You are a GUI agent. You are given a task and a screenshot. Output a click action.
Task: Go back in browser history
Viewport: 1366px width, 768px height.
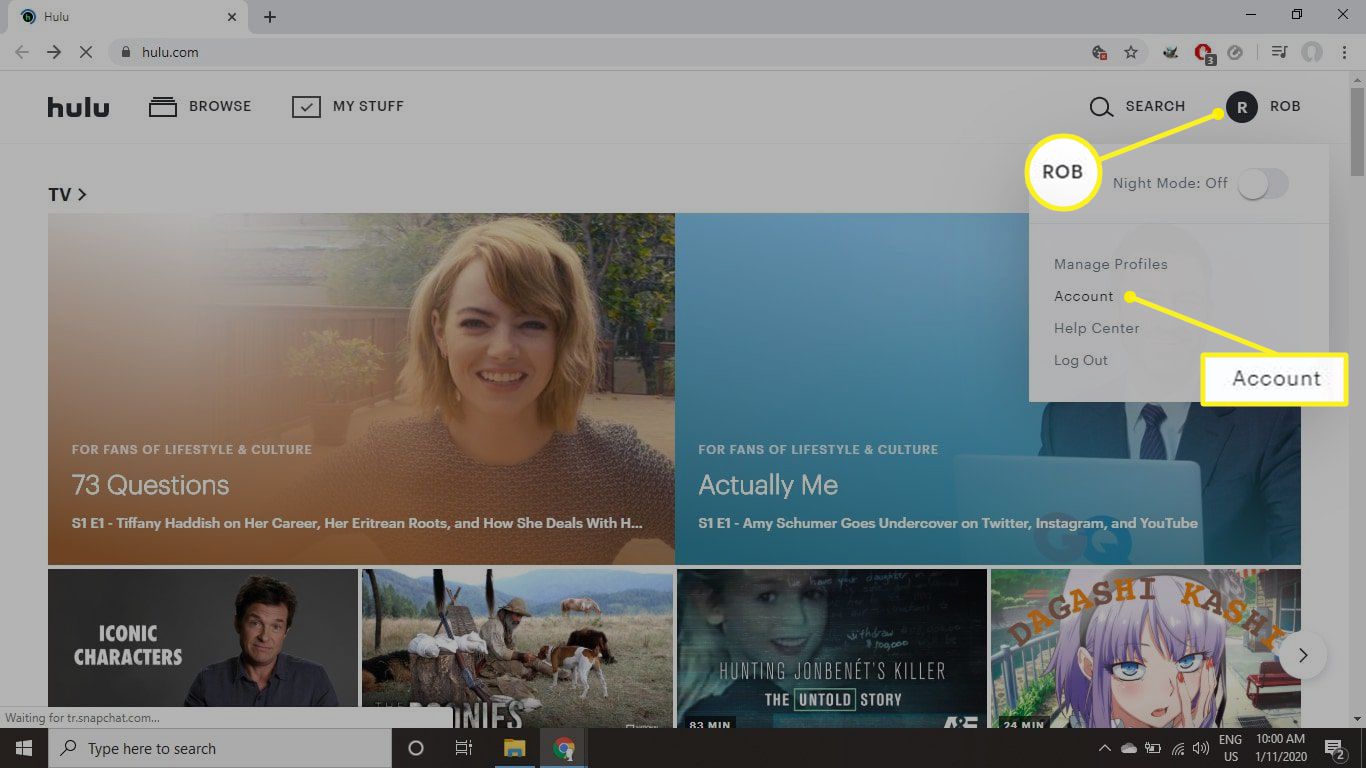click(22, 52)
